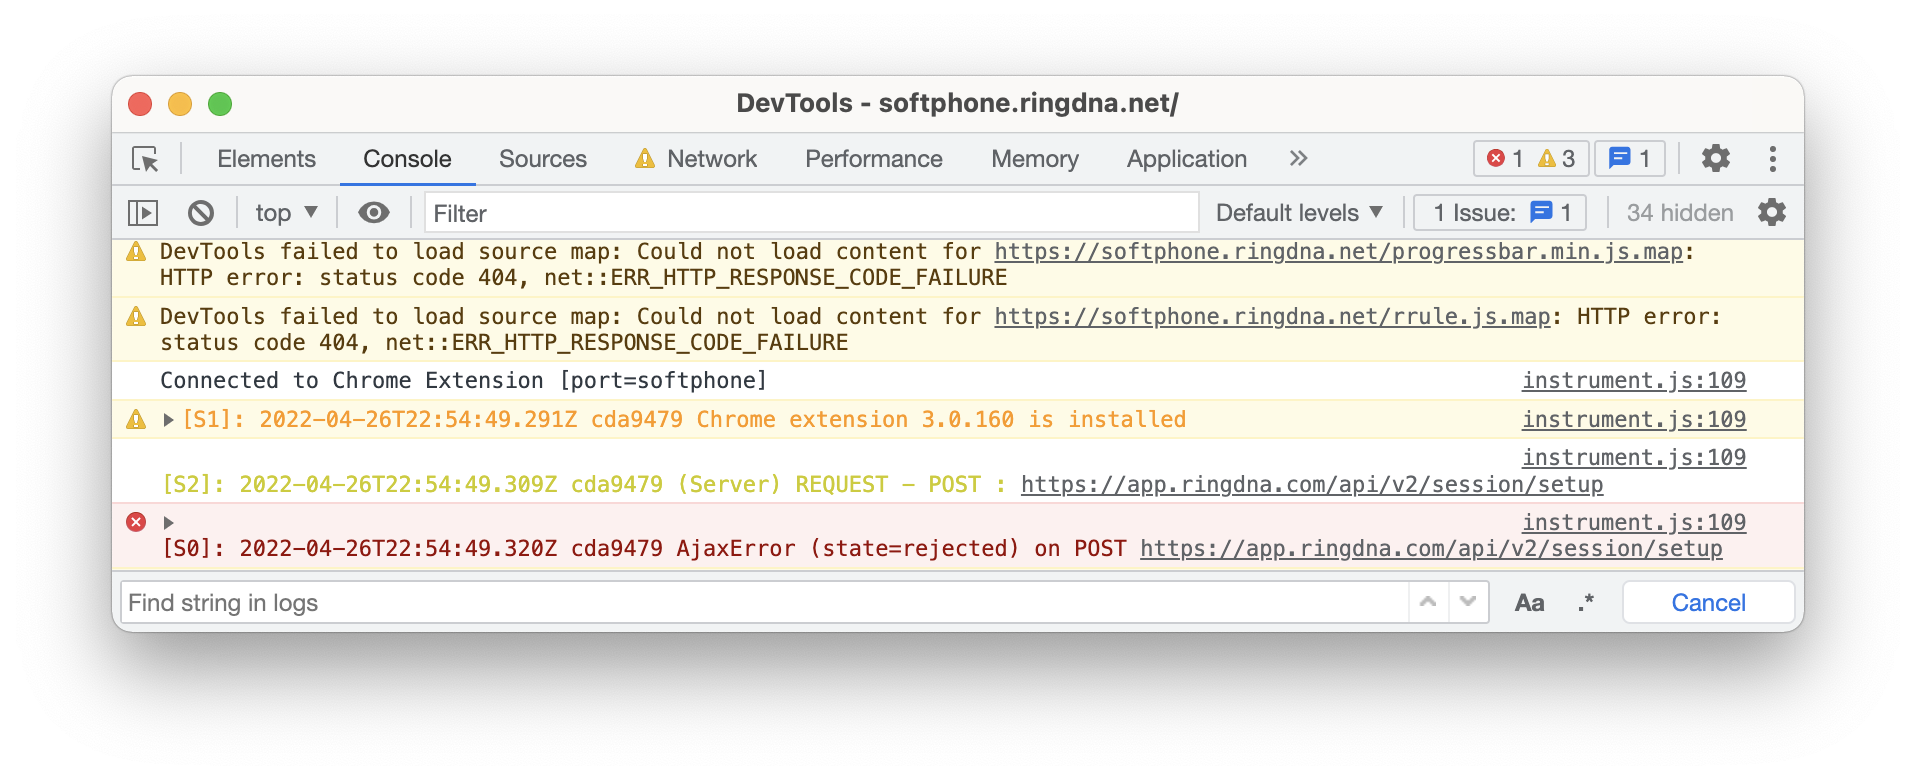Viewport: 1916px width, 780px height.
Task: Toggle match case Aa in search
Action: (x=1529, y=603)
